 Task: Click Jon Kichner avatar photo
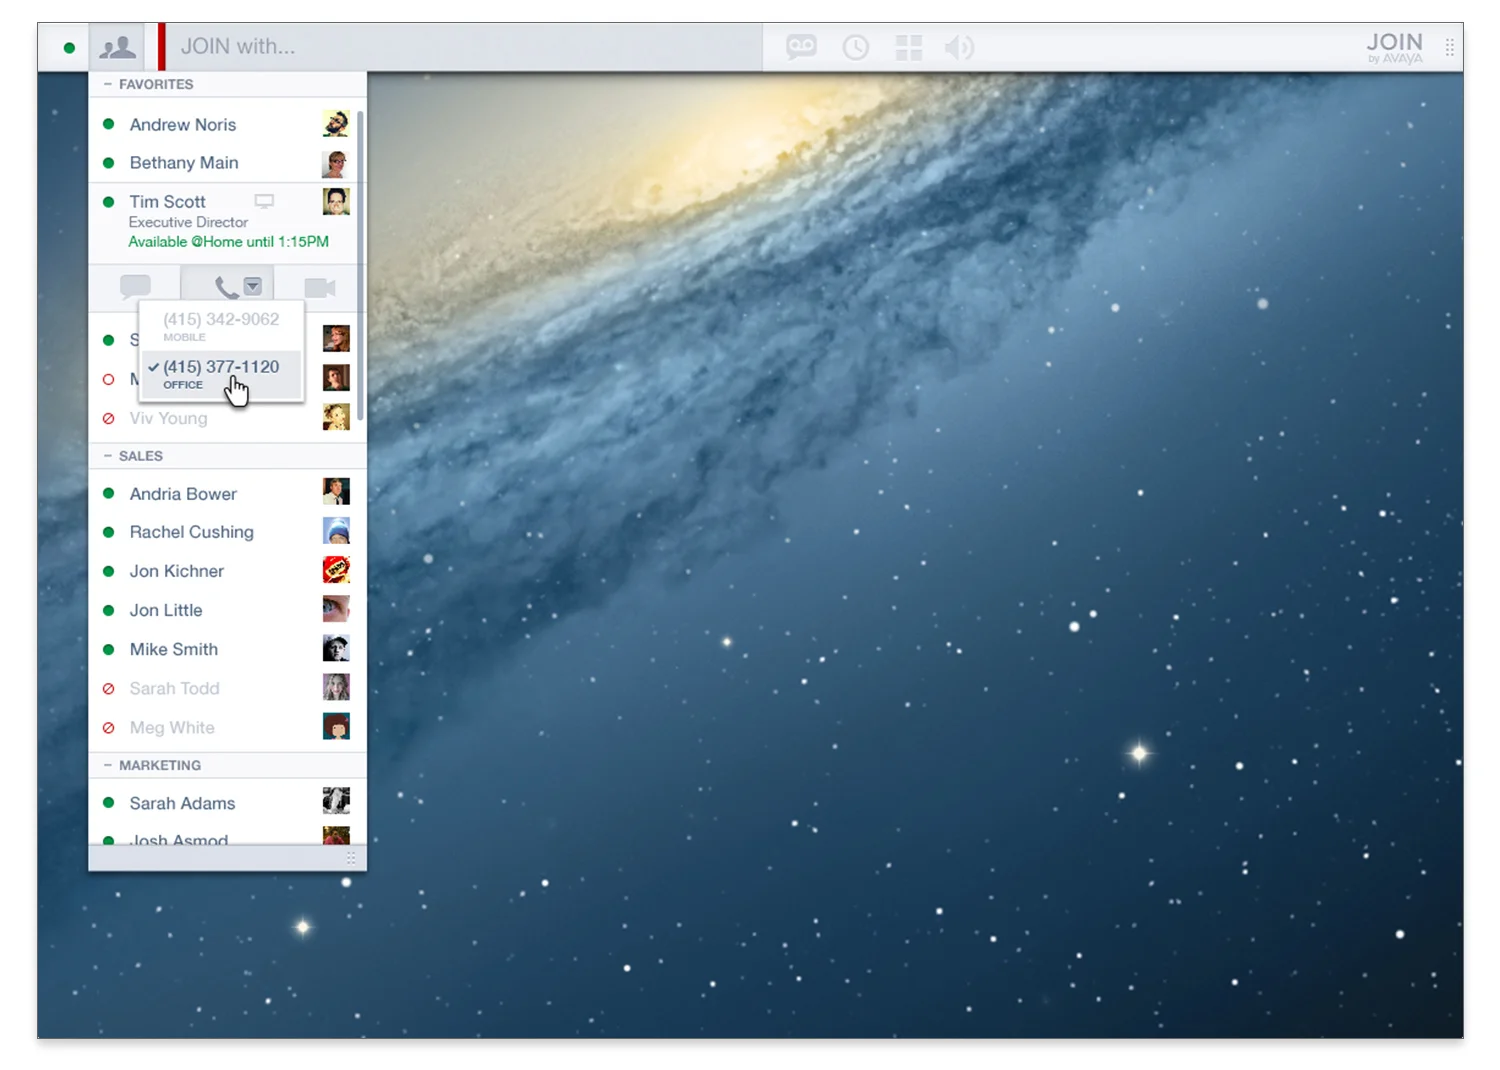click(336, 570)
